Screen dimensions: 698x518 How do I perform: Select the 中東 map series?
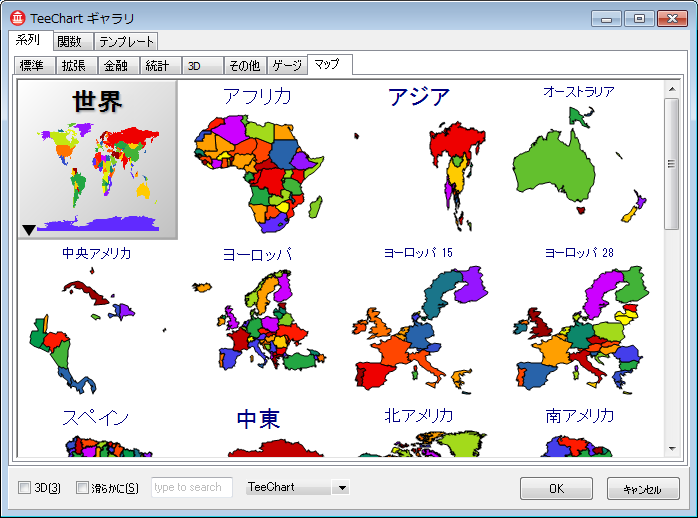coord(258,429)
